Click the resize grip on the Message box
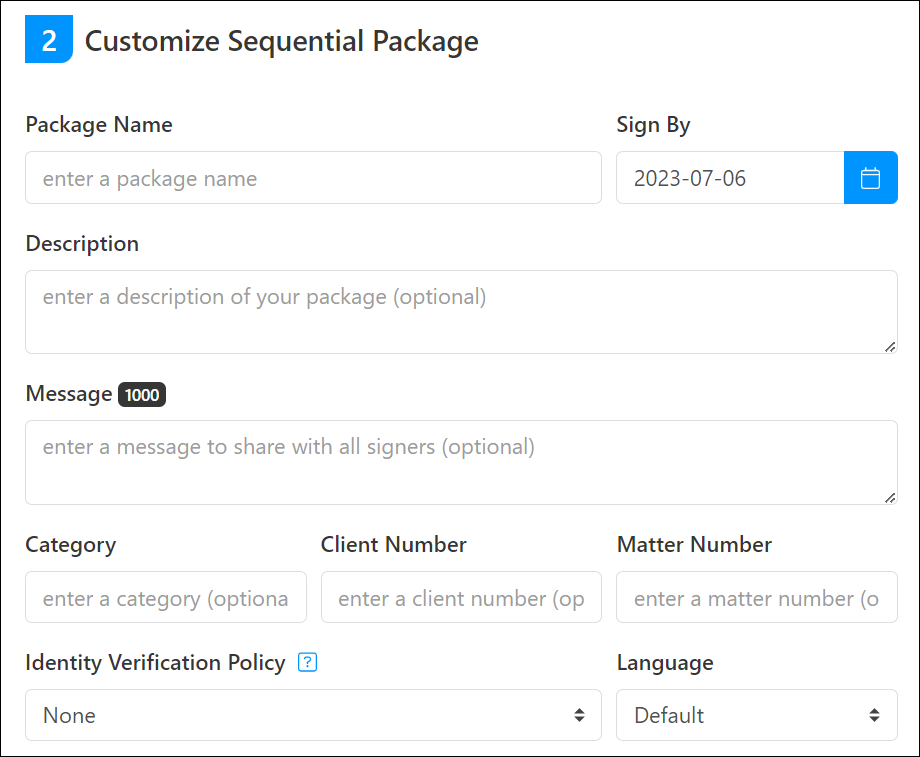Screen dimensions: 920x757 [x=889, y=497]
